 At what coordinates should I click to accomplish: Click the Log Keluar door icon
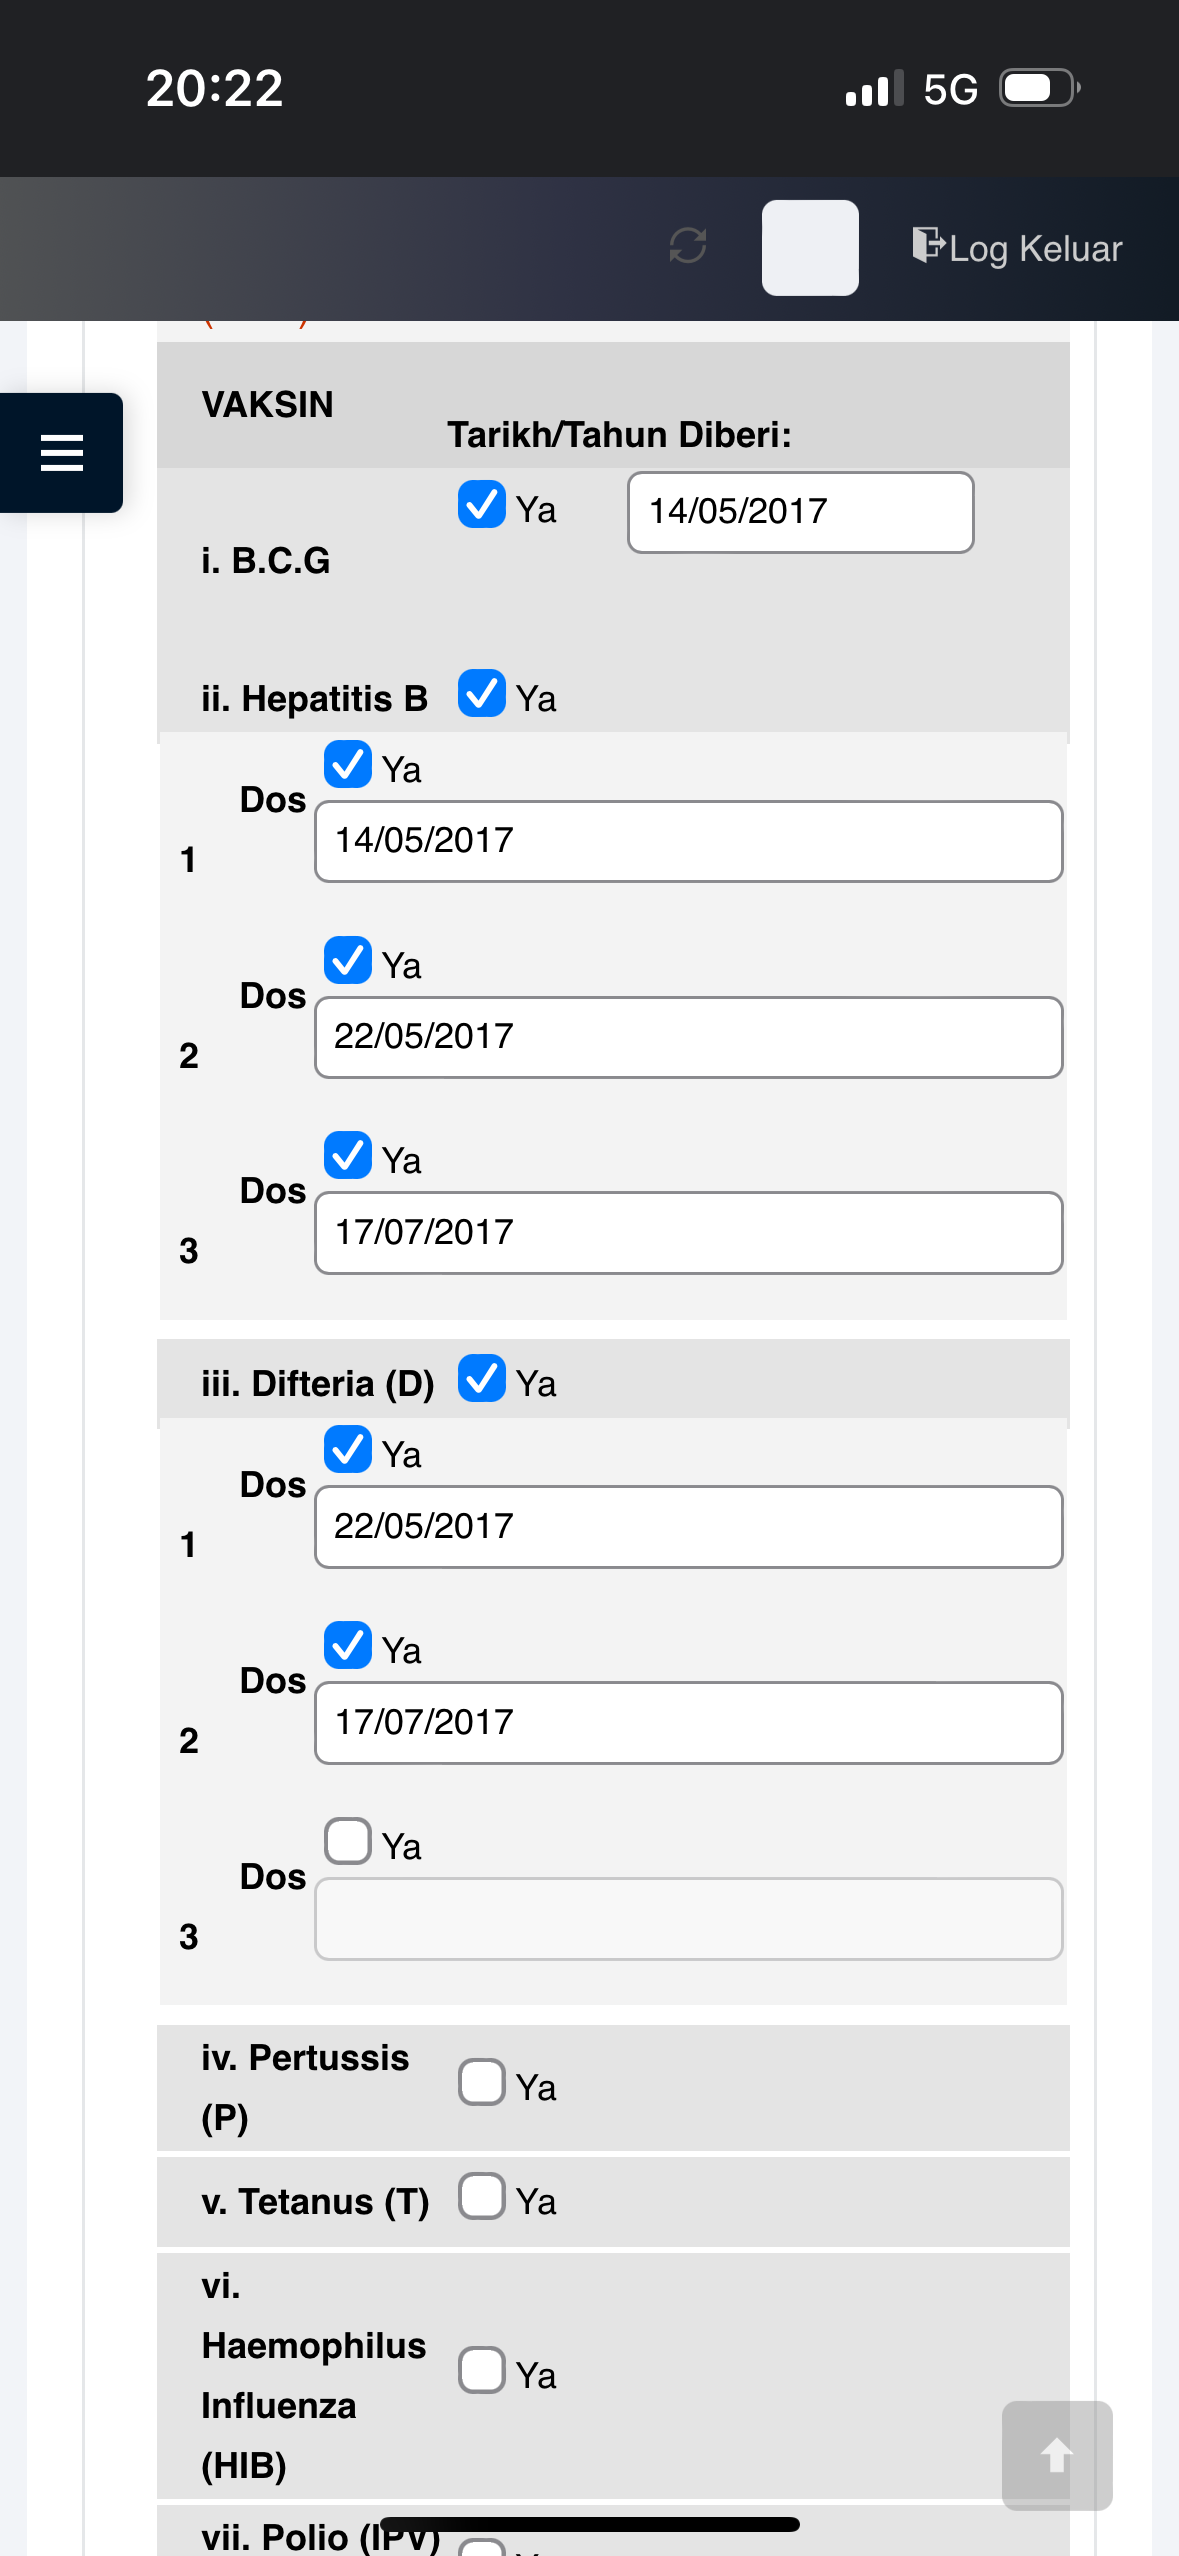coord(928,245)
